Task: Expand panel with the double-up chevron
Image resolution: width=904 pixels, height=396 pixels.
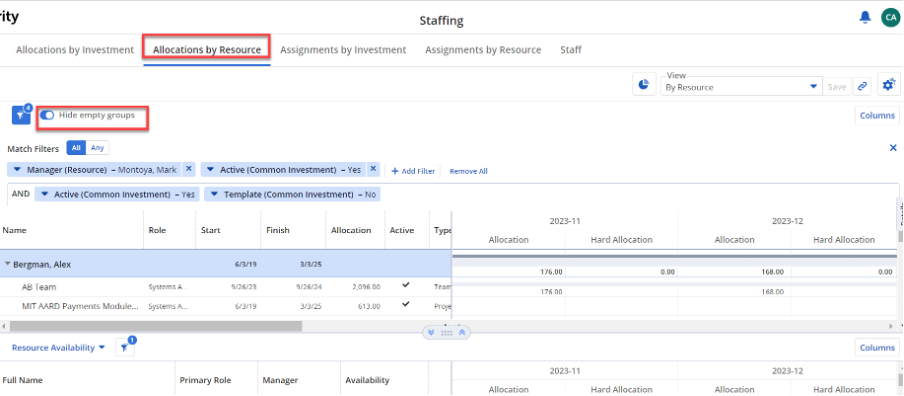Action: point(462,333)
